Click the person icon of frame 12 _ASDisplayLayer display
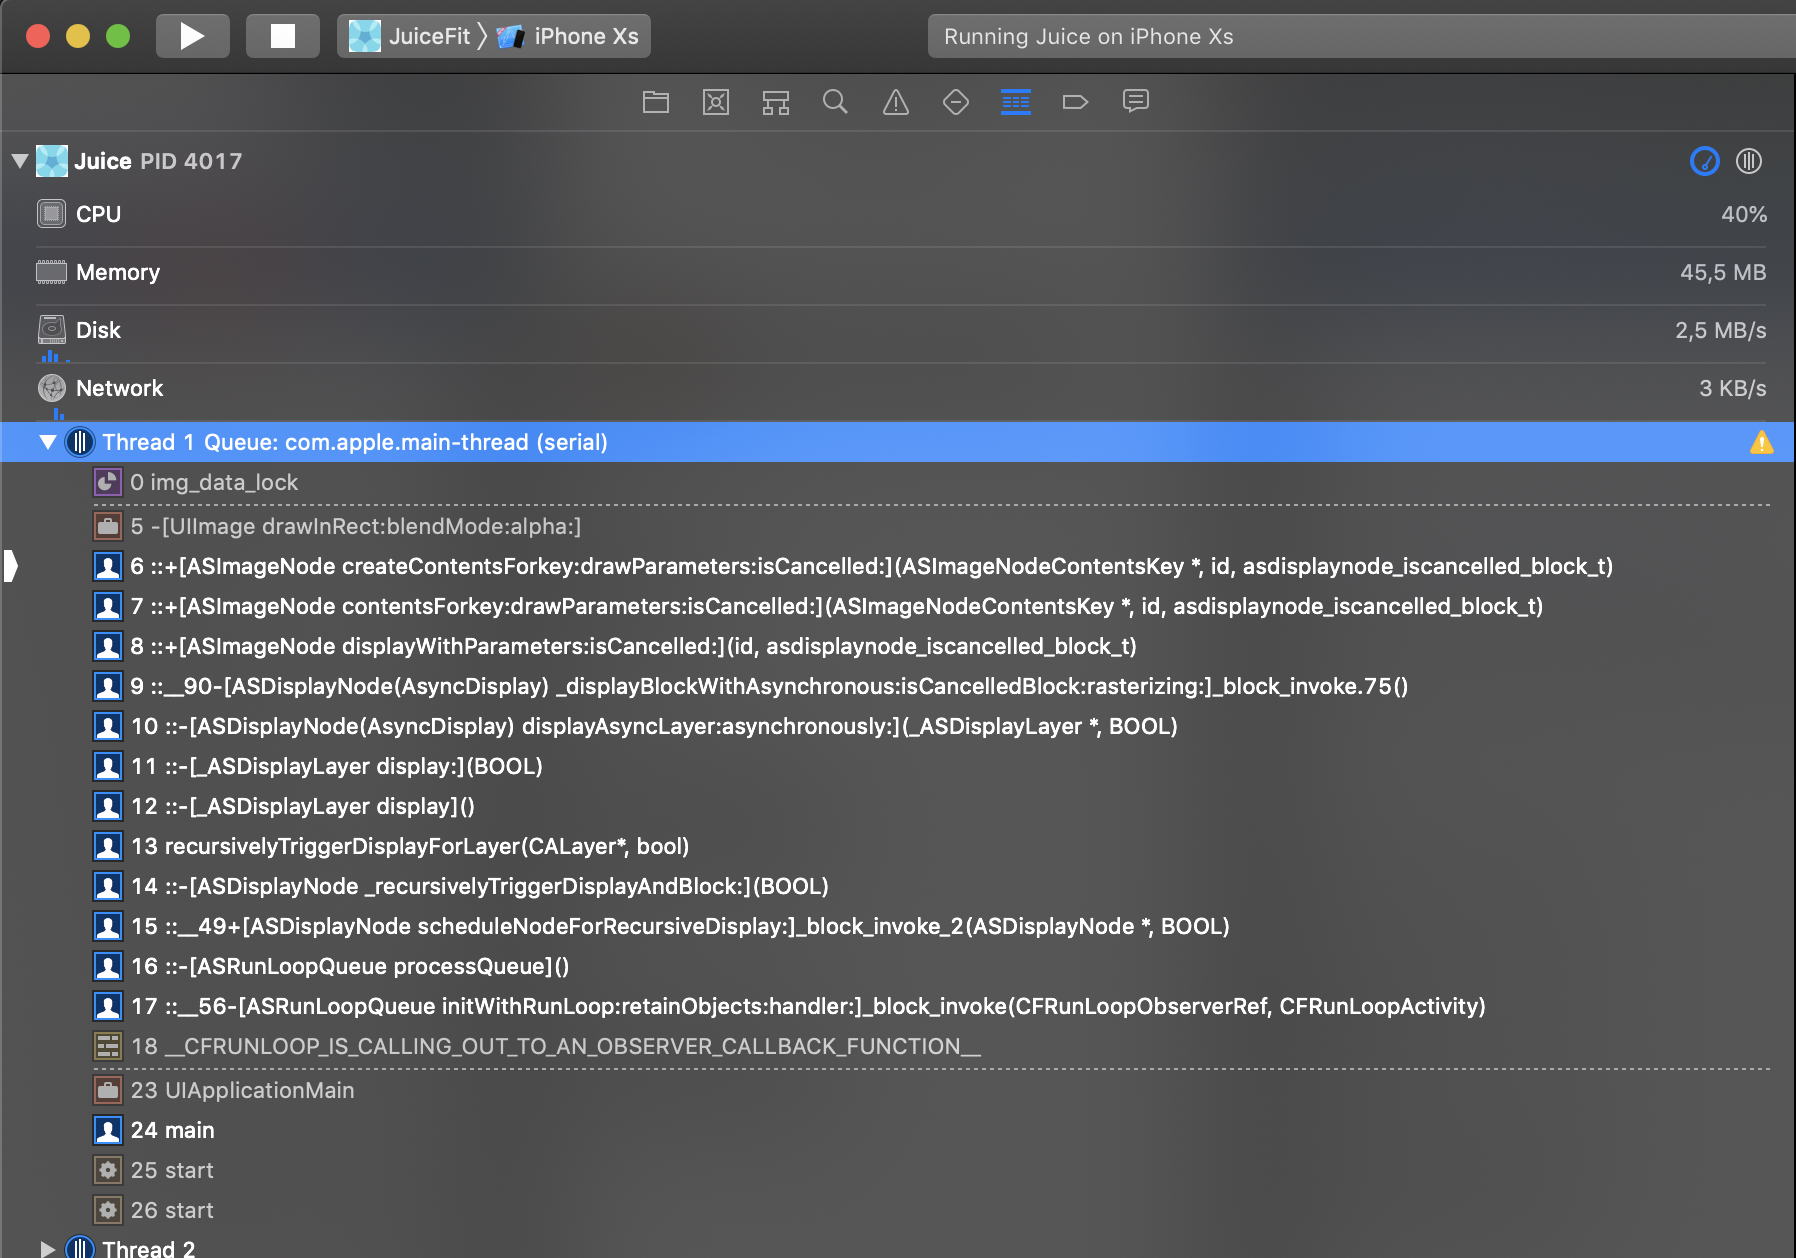Viewport: 1796px width, 1258px height. coord(108,806)
